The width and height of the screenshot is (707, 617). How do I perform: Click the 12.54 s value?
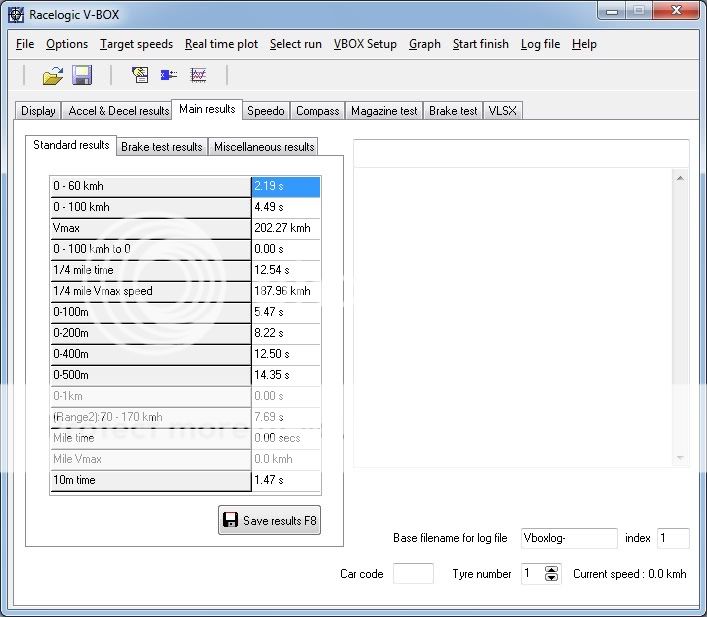286,270
